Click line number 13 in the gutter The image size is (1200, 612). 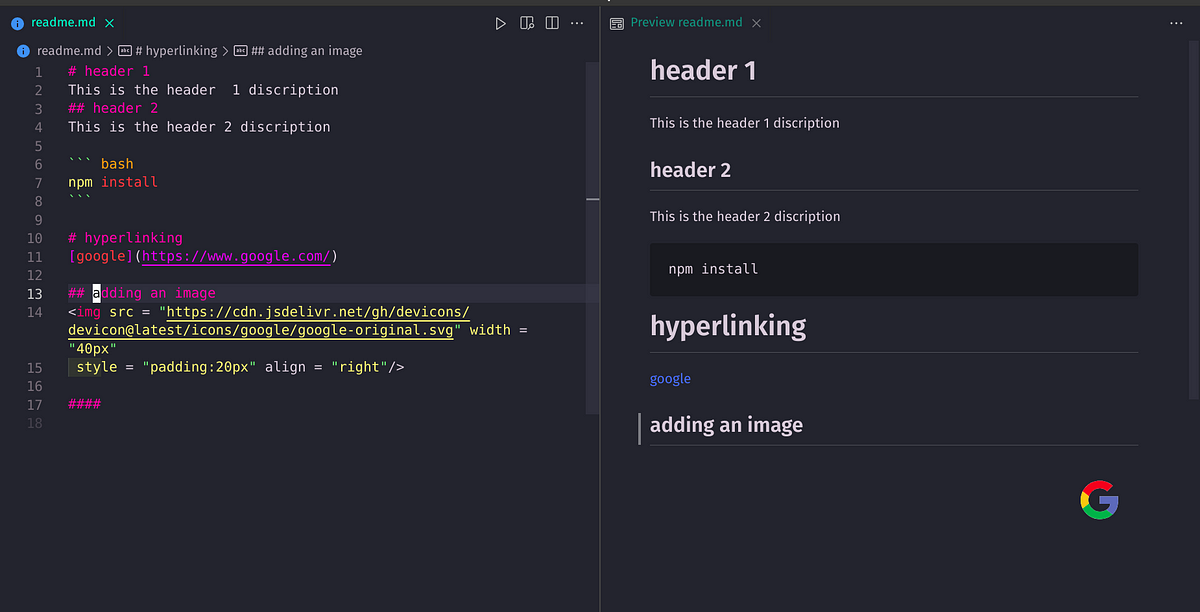point(34,293)
